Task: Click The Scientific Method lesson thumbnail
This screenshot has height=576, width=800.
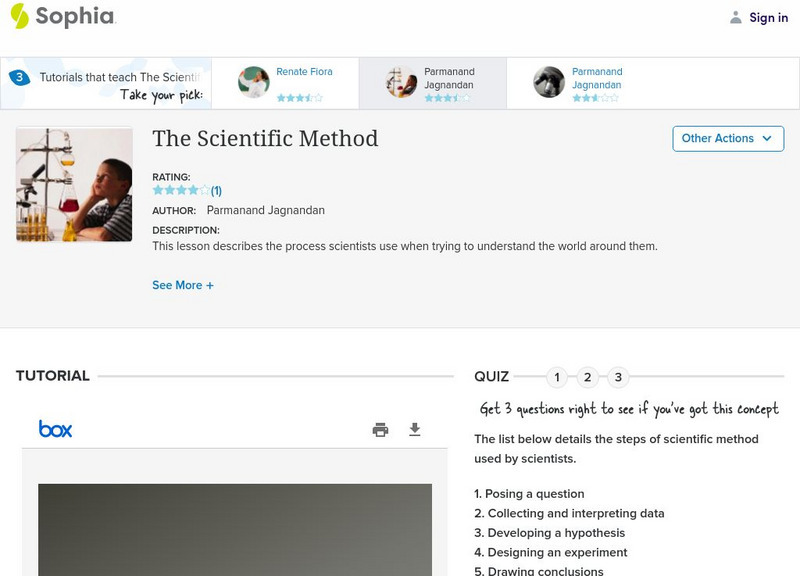Action: tap(74, 184)
